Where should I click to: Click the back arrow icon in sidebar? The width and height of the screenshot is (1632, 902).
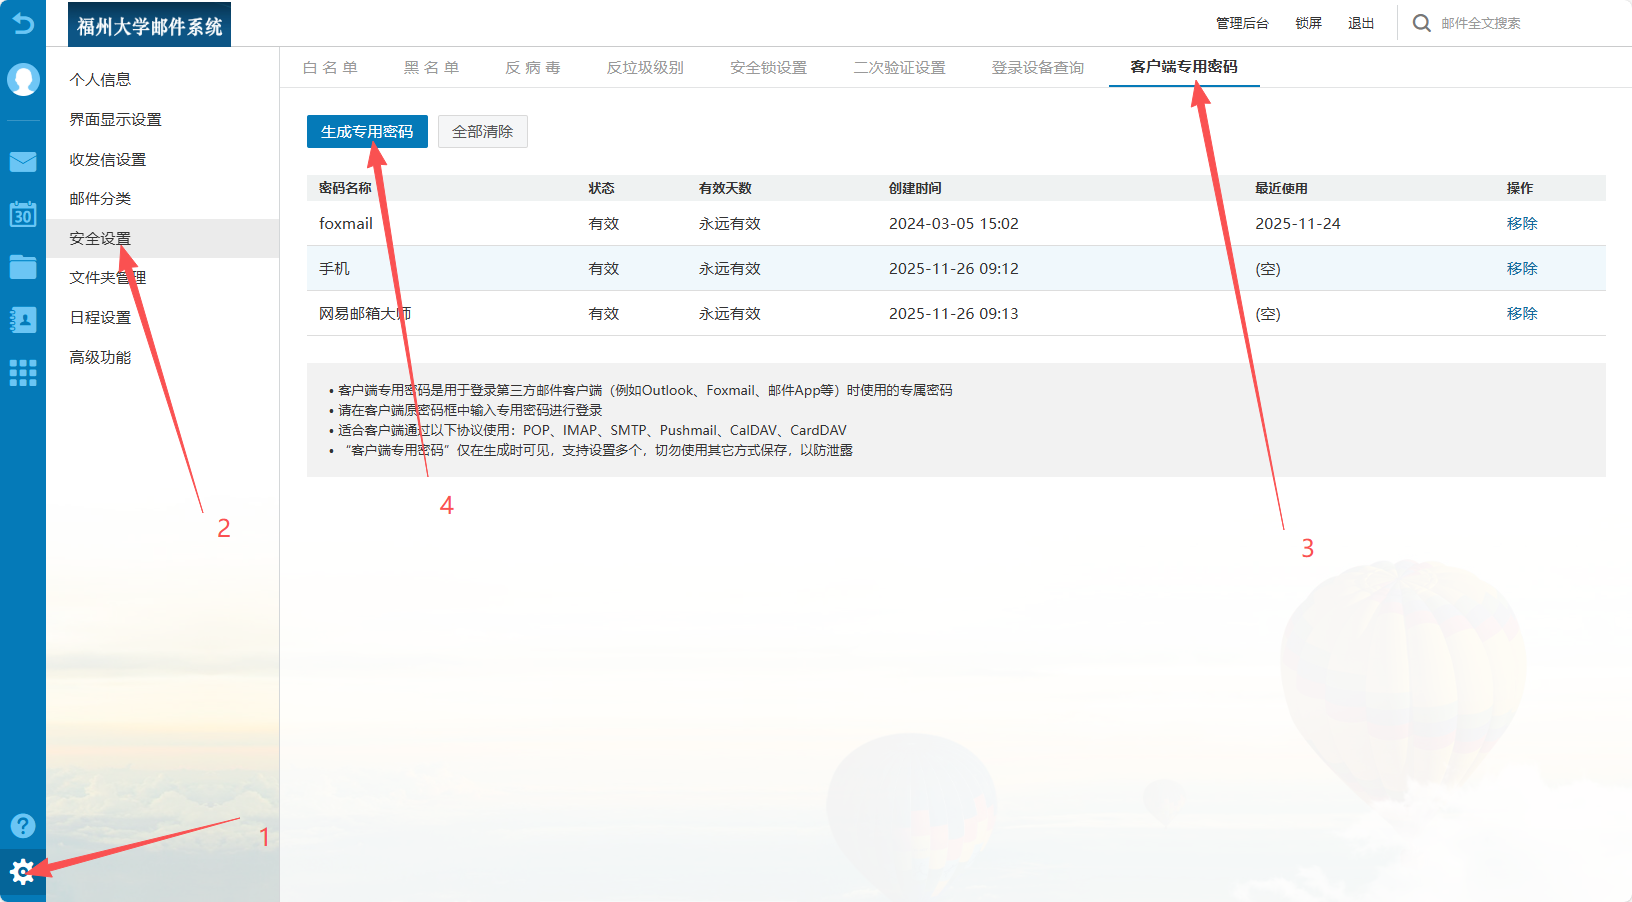[x=22, y=22]
